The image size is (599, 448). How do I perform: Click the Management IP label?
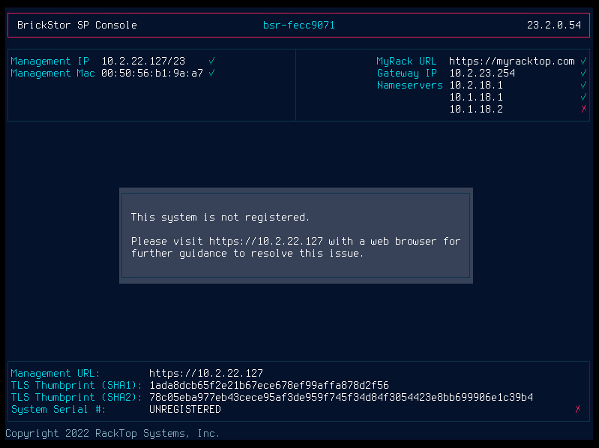pyautogui.click(x=50, y=61)
